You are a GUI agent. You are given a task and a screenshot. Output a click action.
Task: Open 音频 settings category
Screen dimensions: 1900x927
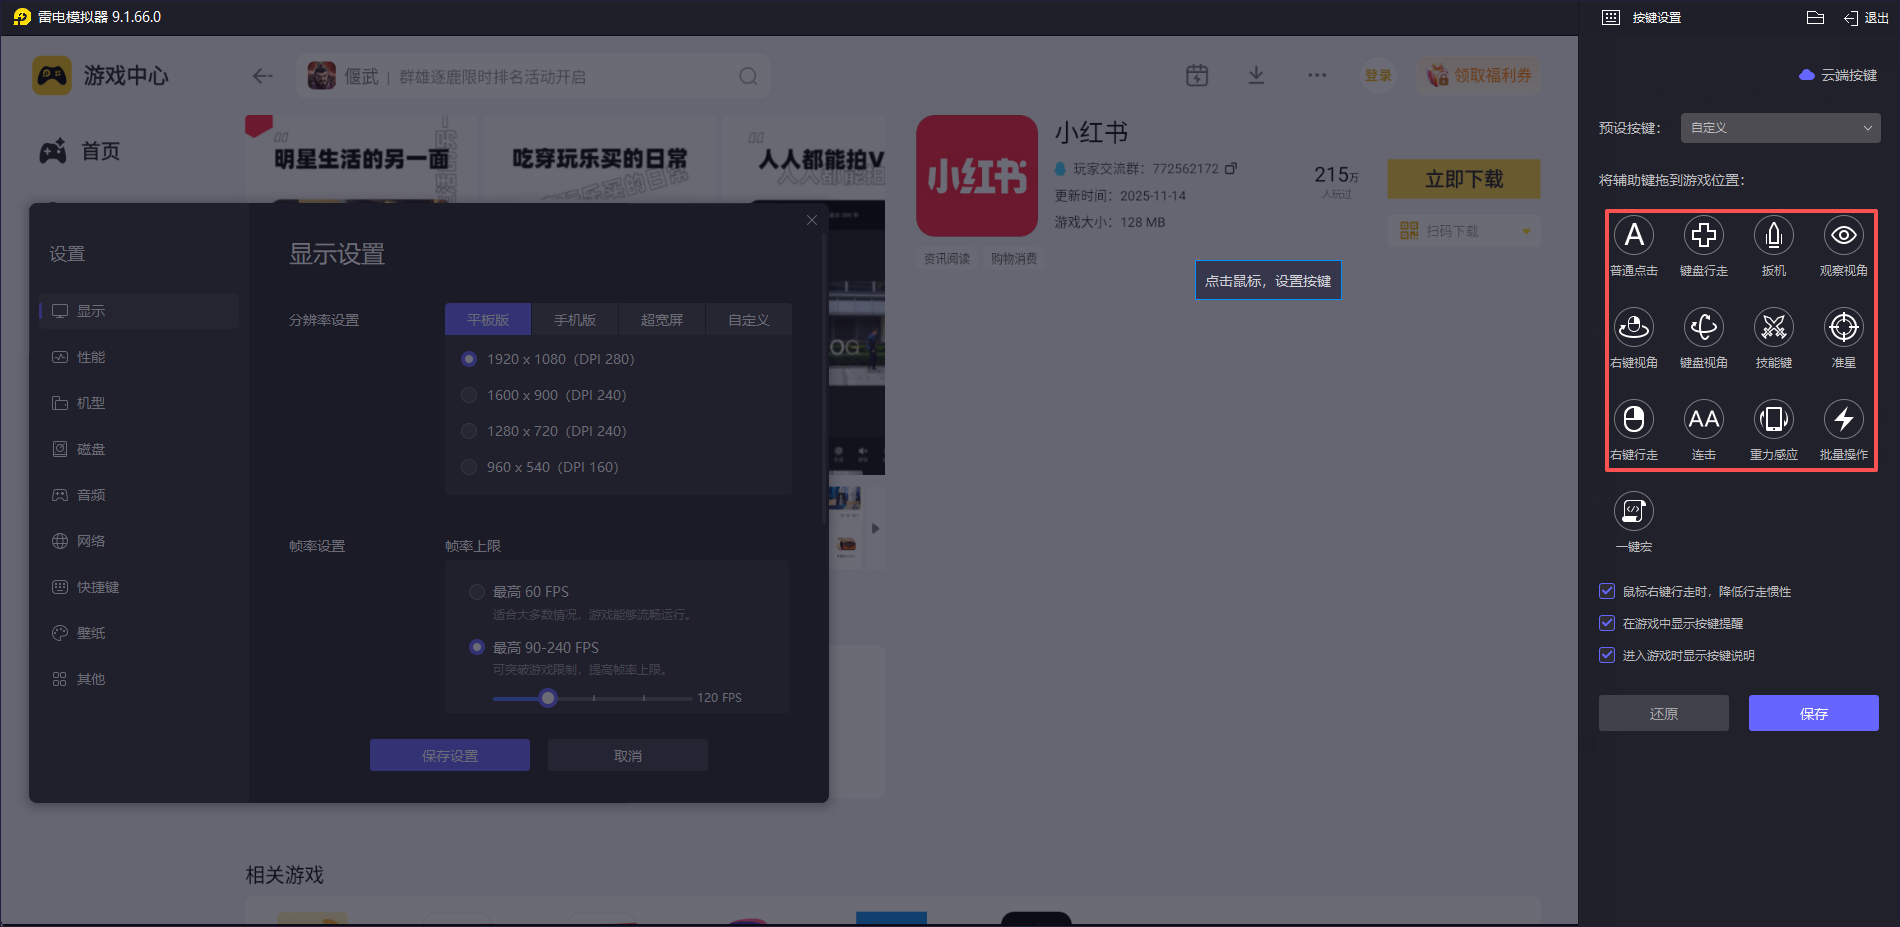(x=139, y=495)
